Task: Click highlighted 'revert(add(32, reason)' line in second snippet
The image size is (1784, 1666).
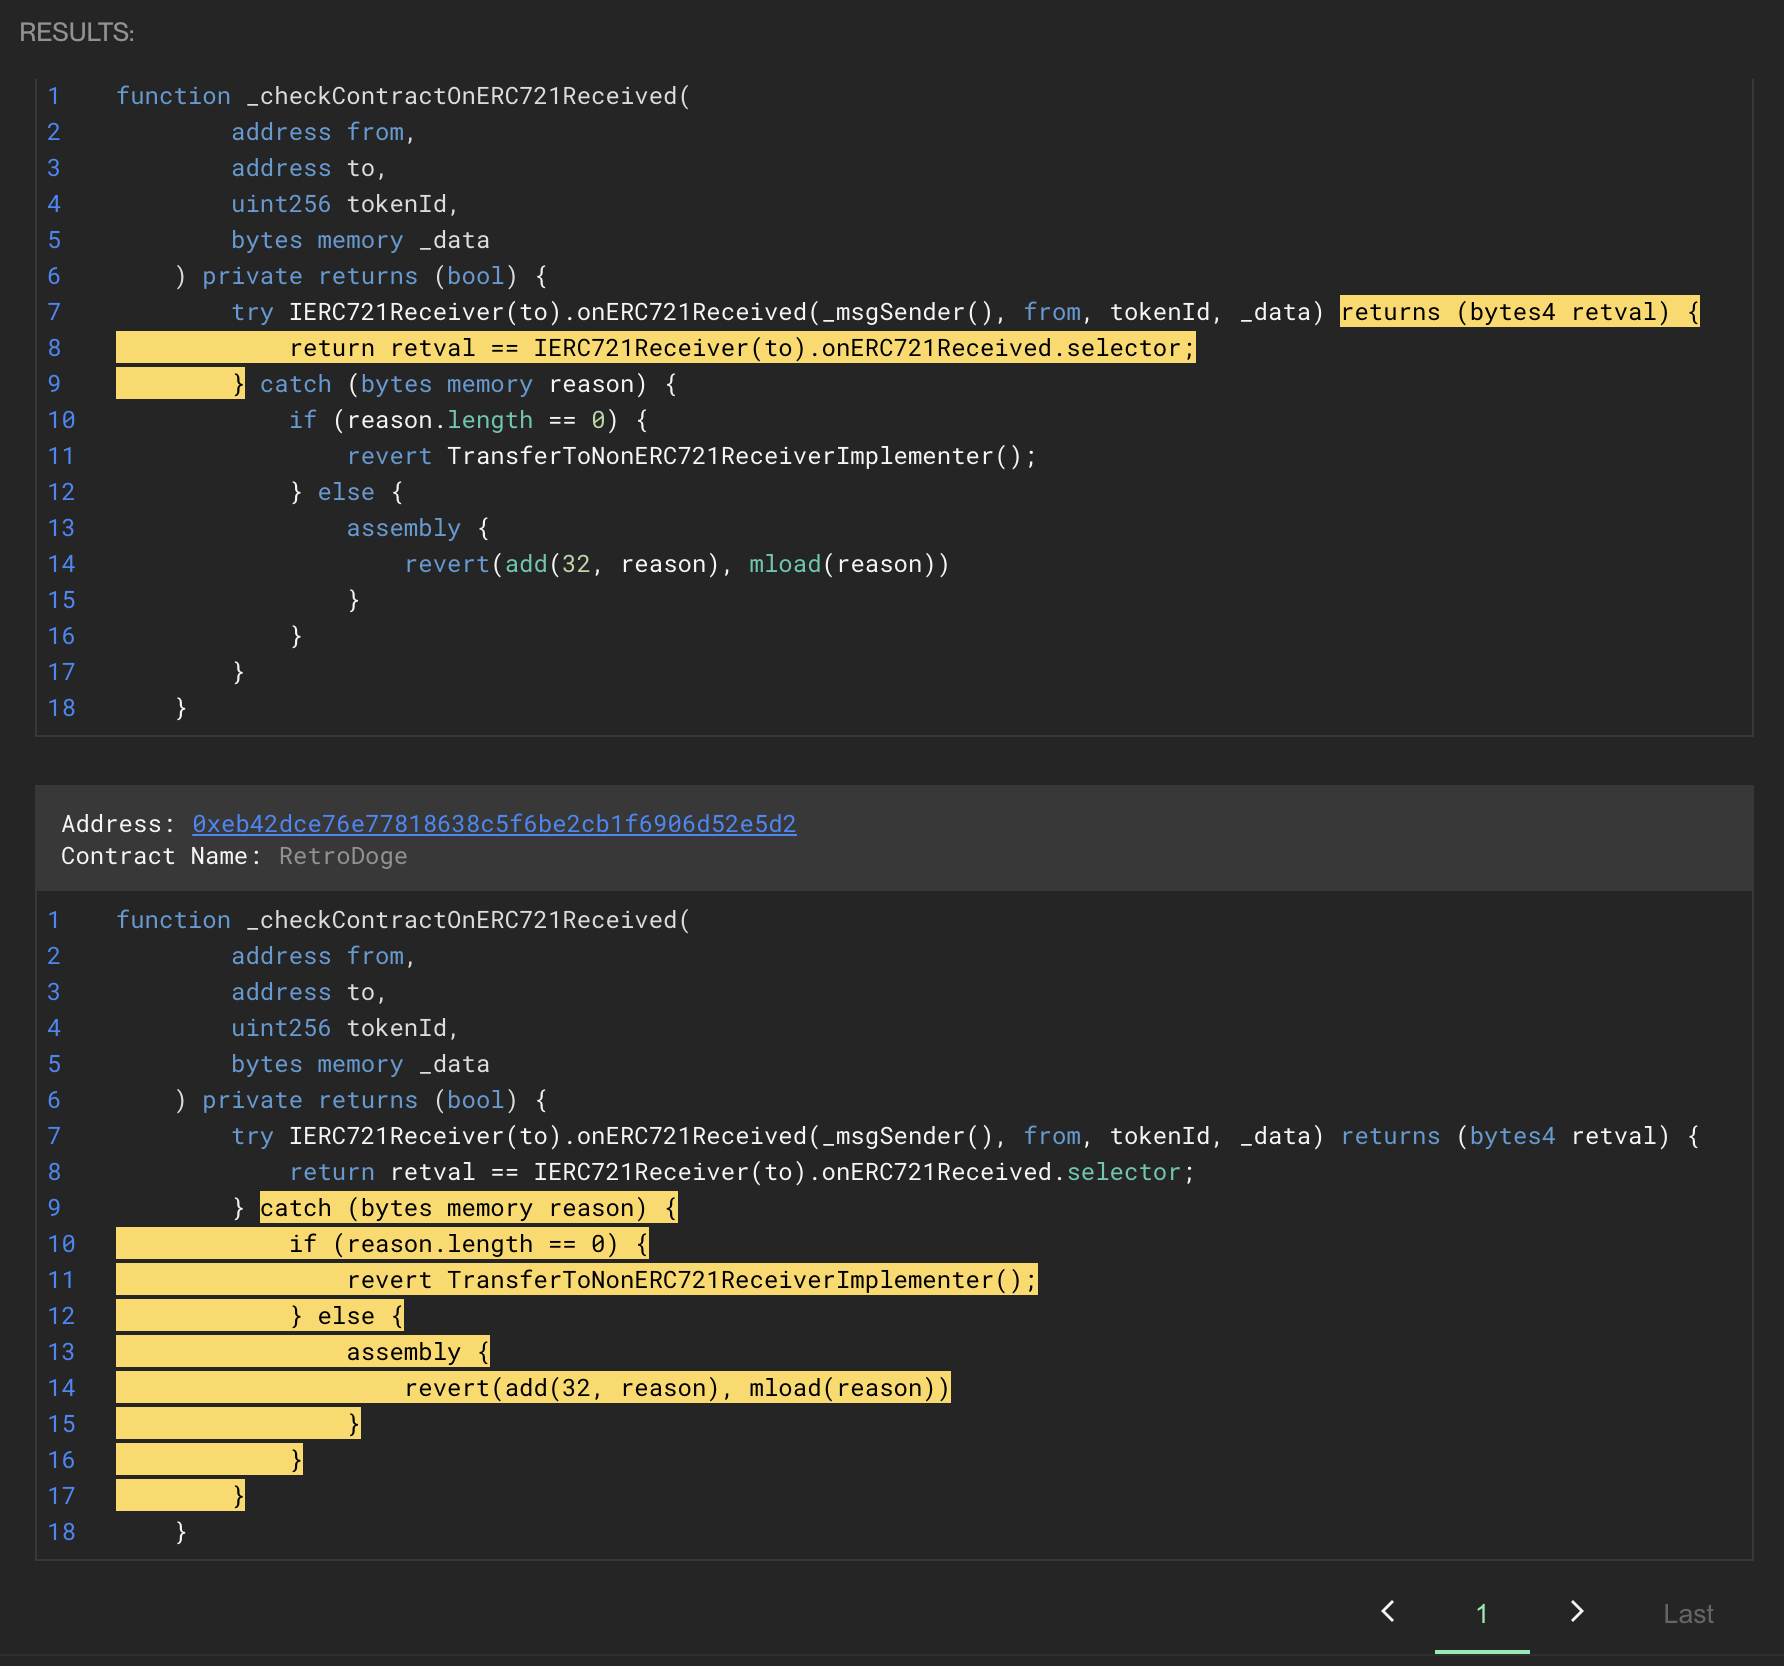Action: tap(676, 1388)
